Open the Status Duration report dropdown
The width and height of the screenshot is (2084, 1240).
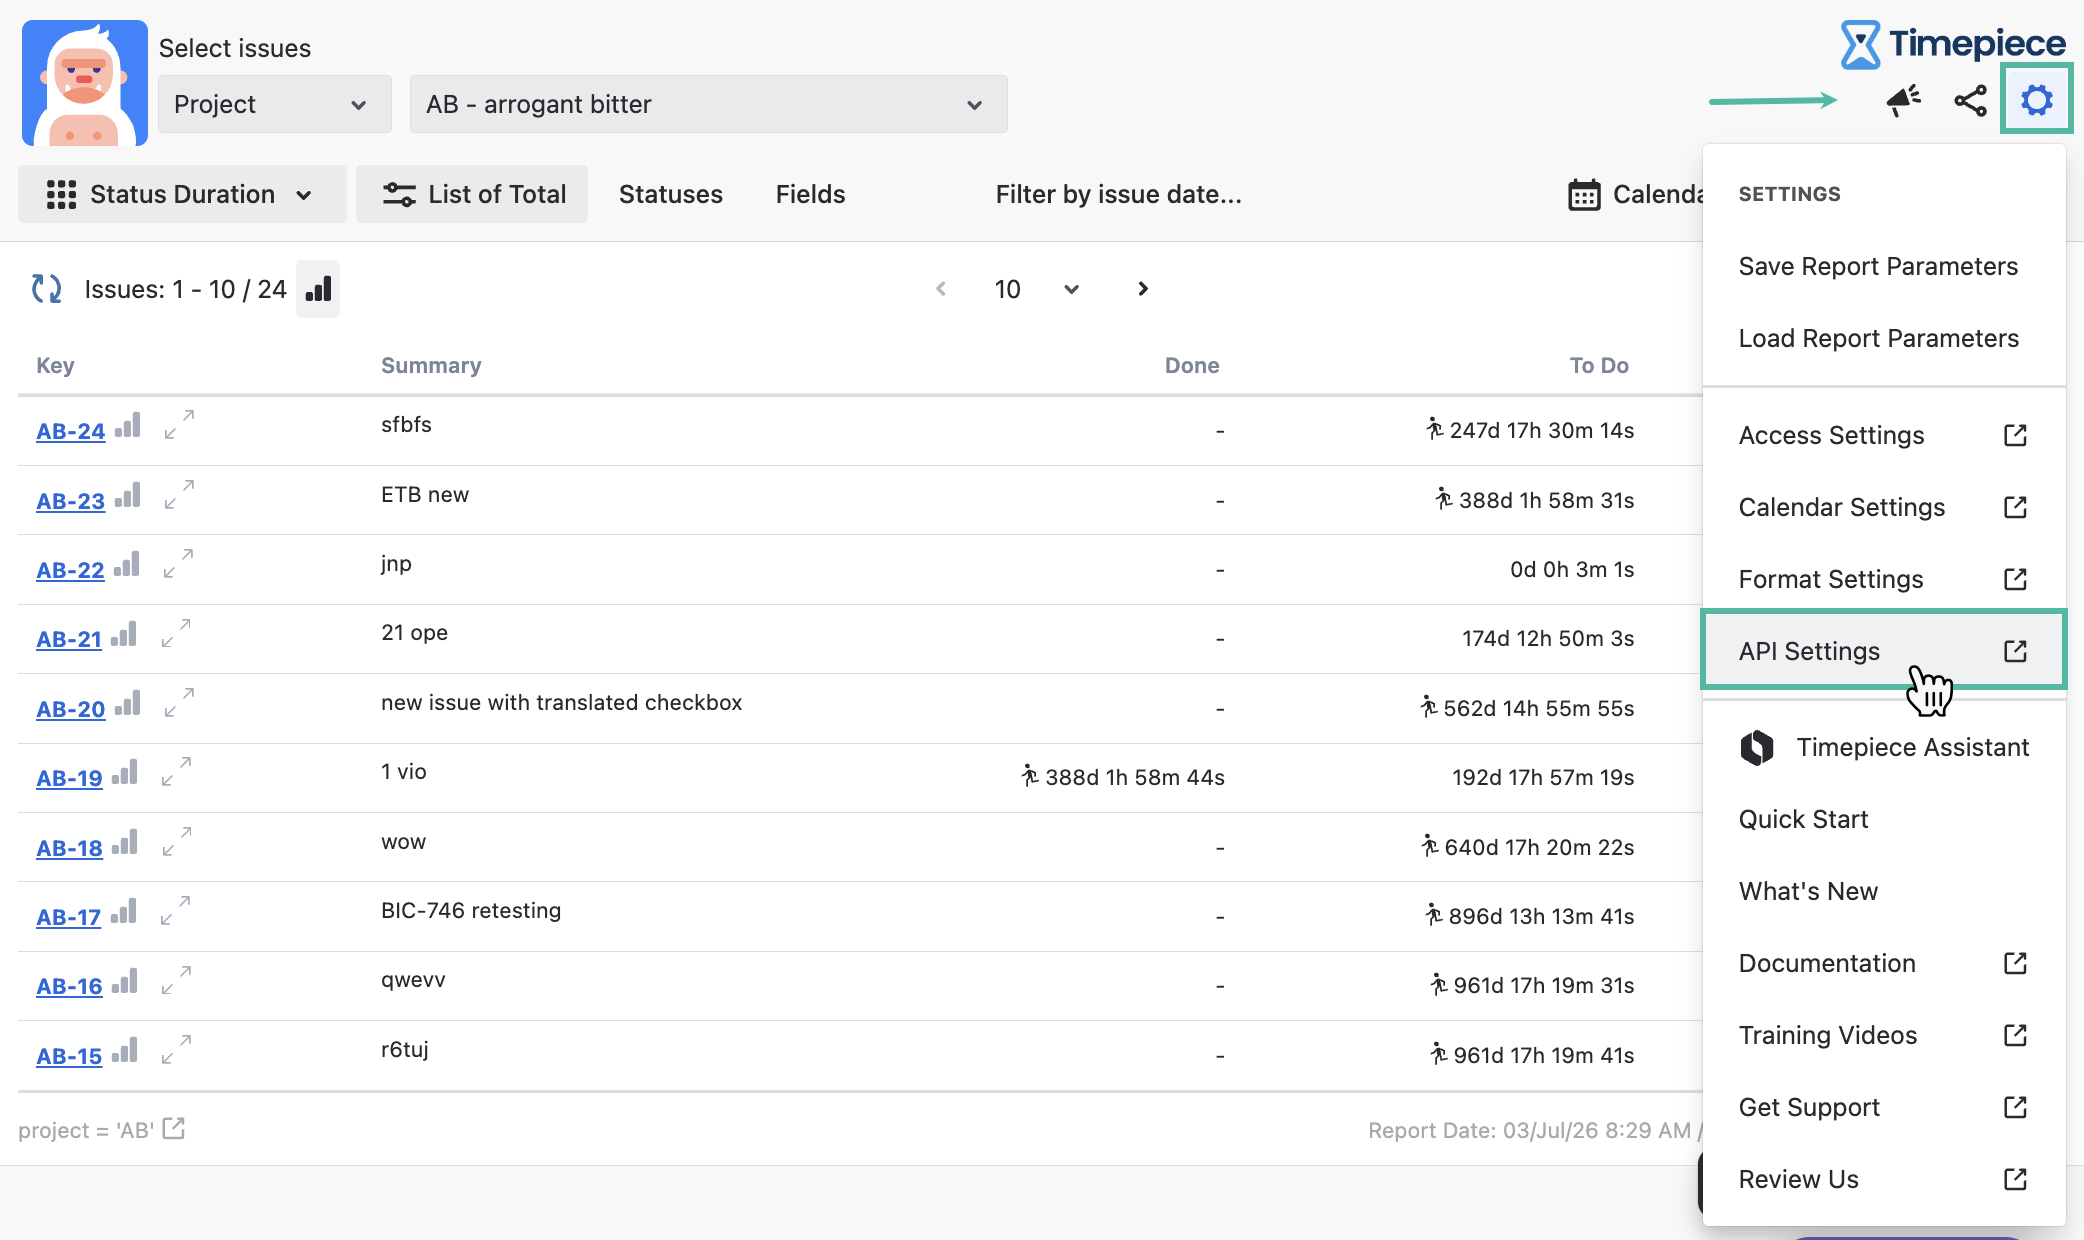click(x=182, y=194)
